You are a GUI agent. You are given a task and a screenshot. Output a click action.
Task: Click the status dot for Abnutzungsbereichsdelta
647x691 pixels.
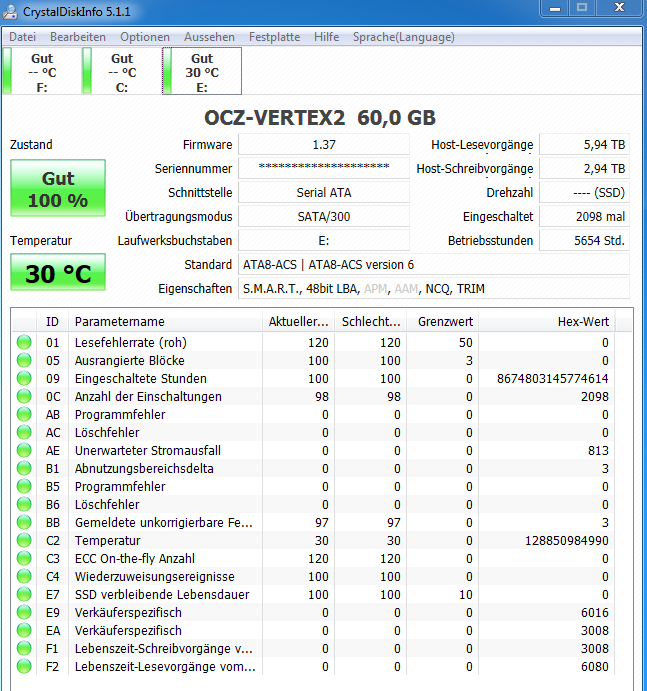[24, 468]
